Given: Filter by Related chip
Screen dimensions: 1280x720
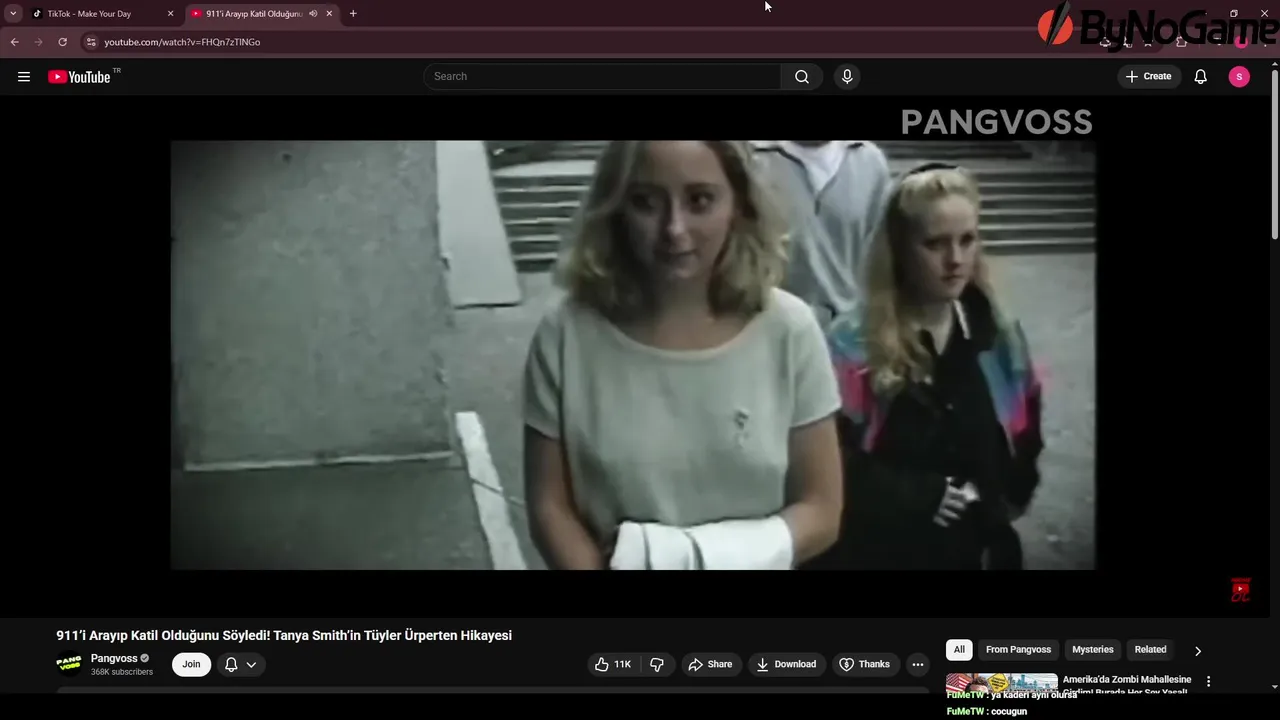Looking at the screenshot, I should coord(1150,650).
